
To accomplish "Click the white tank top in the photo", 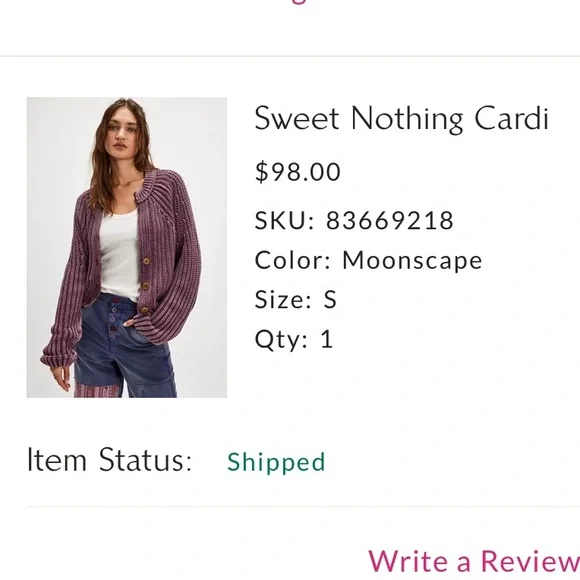I will [119, 255].
